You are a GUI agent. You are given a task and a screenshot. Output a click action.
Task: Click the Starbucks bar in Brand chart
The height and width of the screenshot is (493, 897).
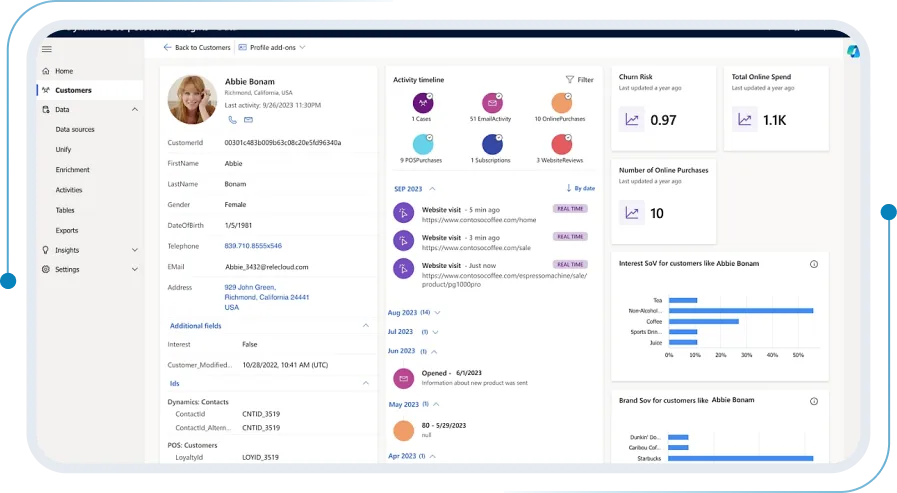tap(740, 459)
